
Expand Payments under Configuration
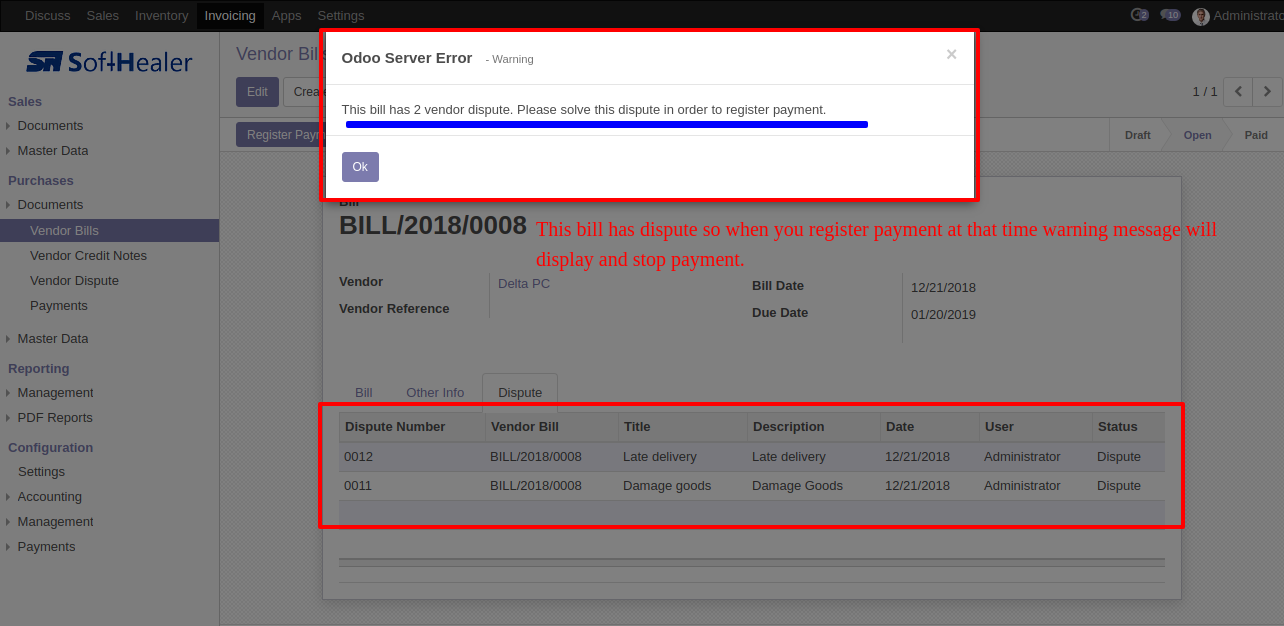pyautogui.click(x=46, y=547)
